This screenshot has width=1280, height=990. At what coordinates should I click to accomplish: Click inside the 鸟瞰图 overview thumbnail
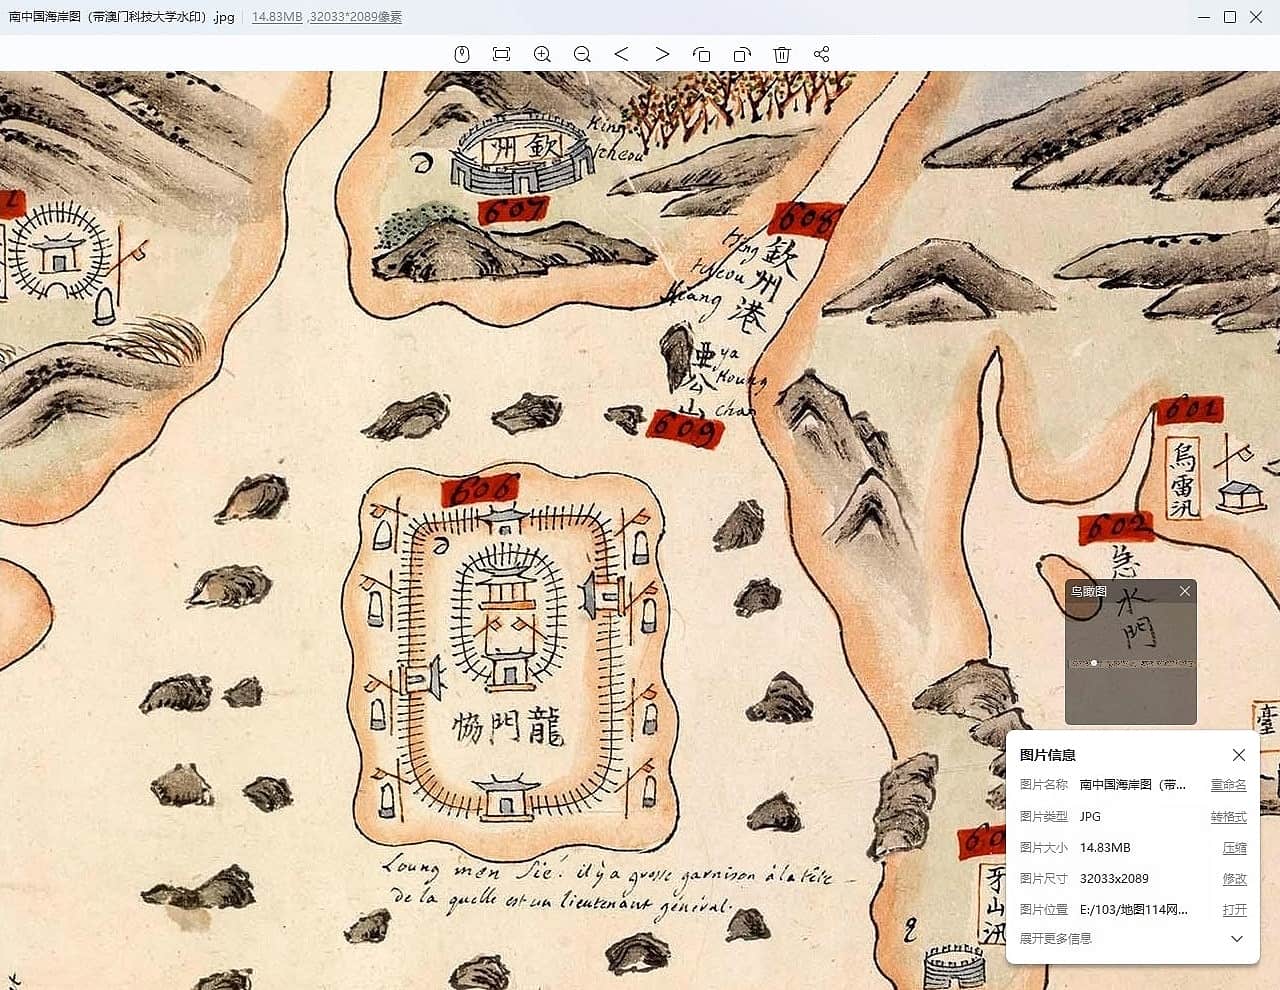point(1131,663)
